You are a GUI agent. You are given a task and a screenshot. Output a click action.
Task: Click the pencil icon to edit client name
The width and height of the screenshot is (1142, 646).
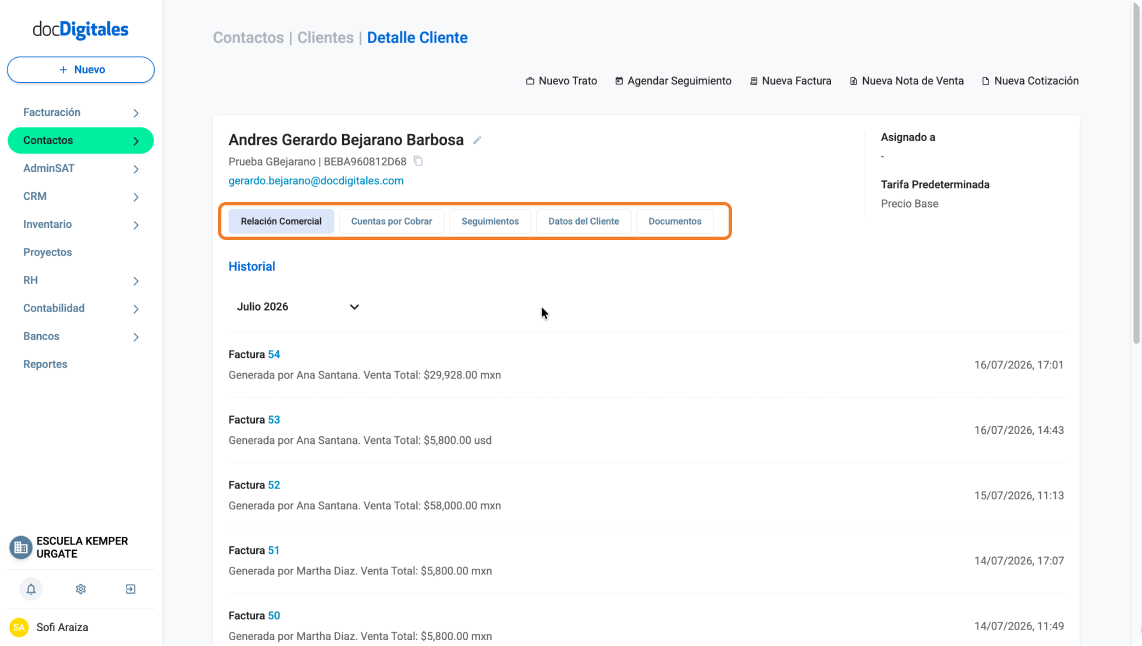[x=477, y=141]
